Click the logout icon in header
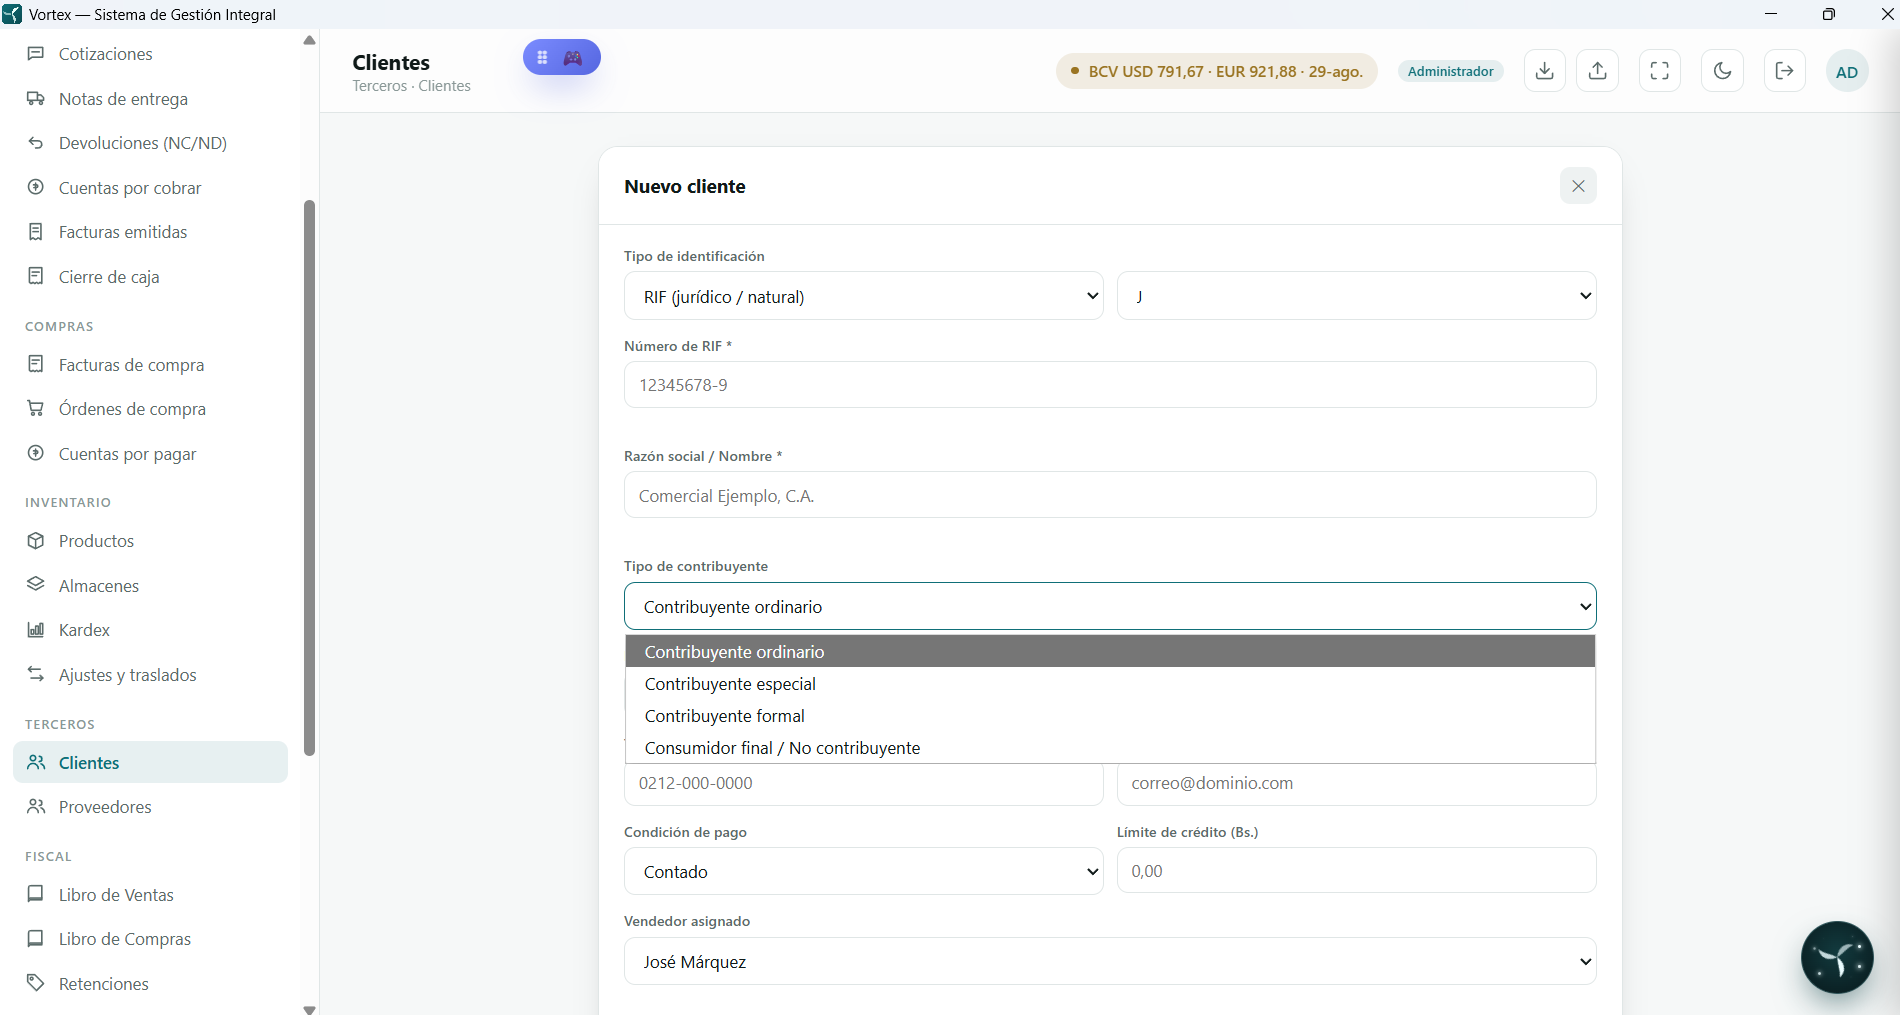This screenshot has height=1015, width=1900. pos(1785,71)
